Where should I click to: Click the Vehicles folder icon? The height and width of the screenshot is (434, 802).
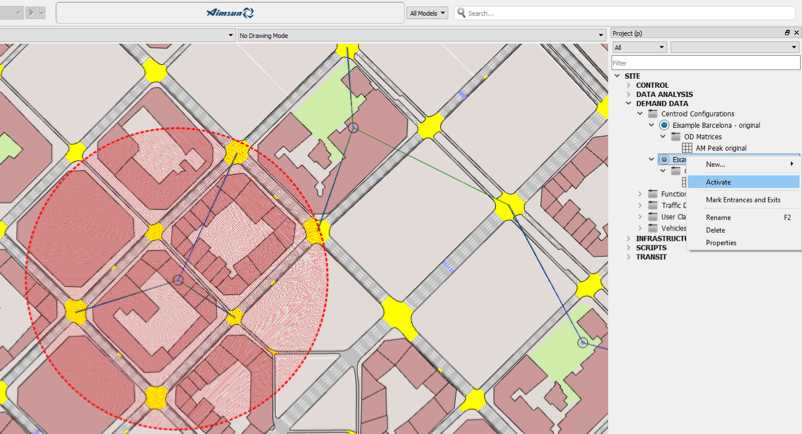pos(653,228)
